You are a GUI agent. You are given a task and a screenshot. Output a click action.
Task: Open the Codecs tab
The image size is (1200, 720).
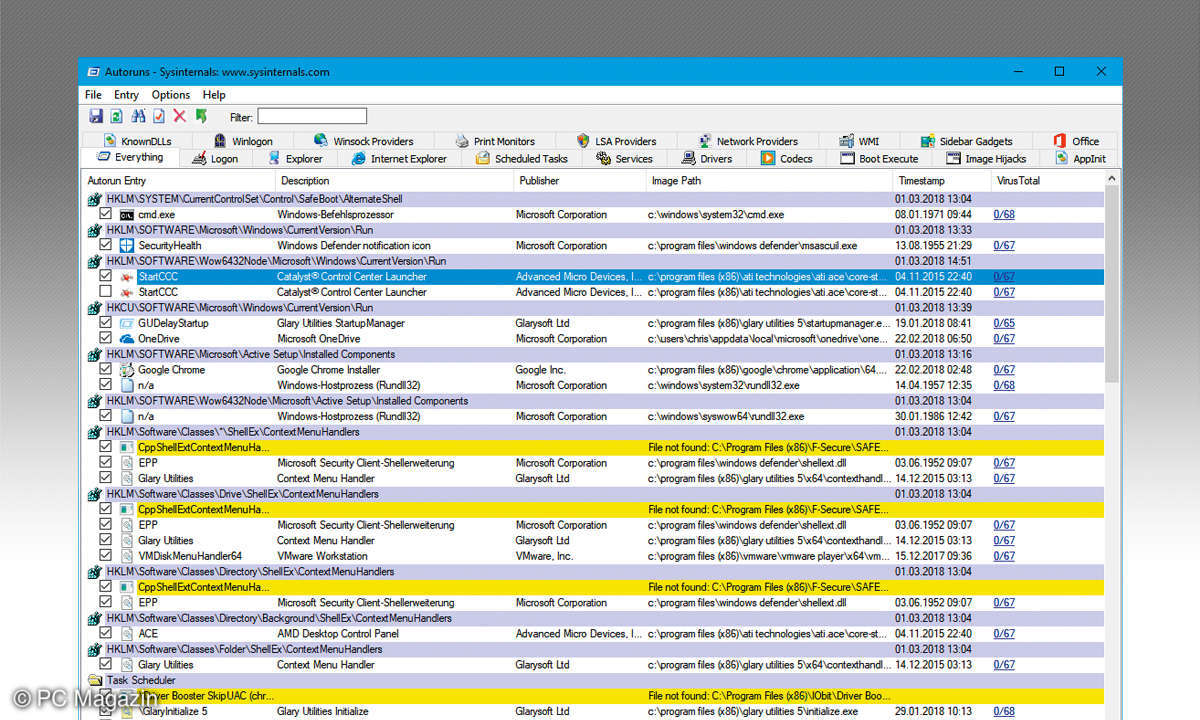coord(787,158)
